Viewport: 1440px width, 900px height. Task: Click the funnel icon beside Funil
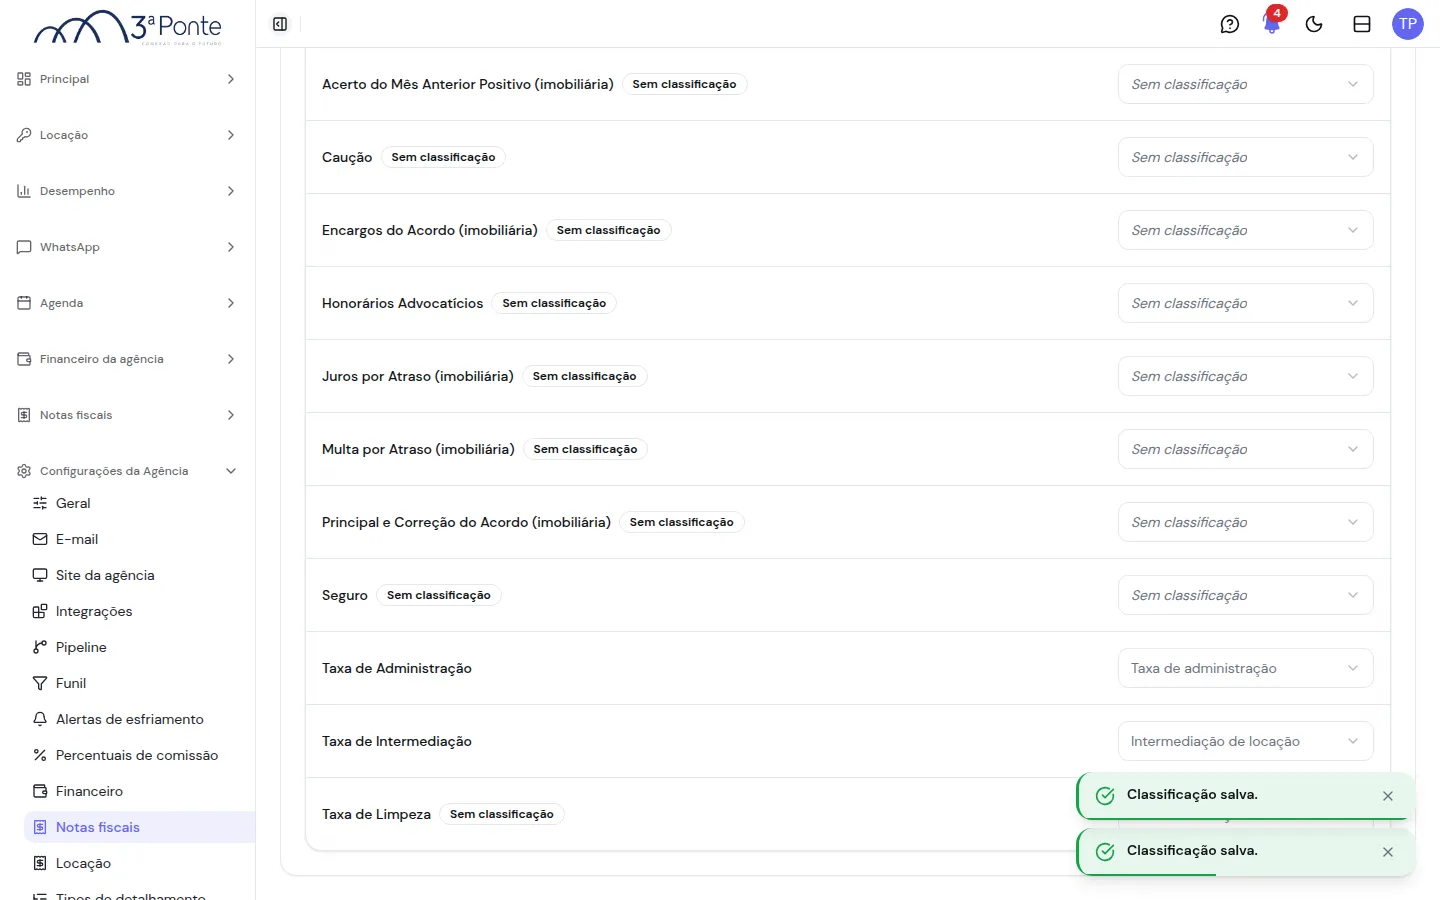click(40, 683)
